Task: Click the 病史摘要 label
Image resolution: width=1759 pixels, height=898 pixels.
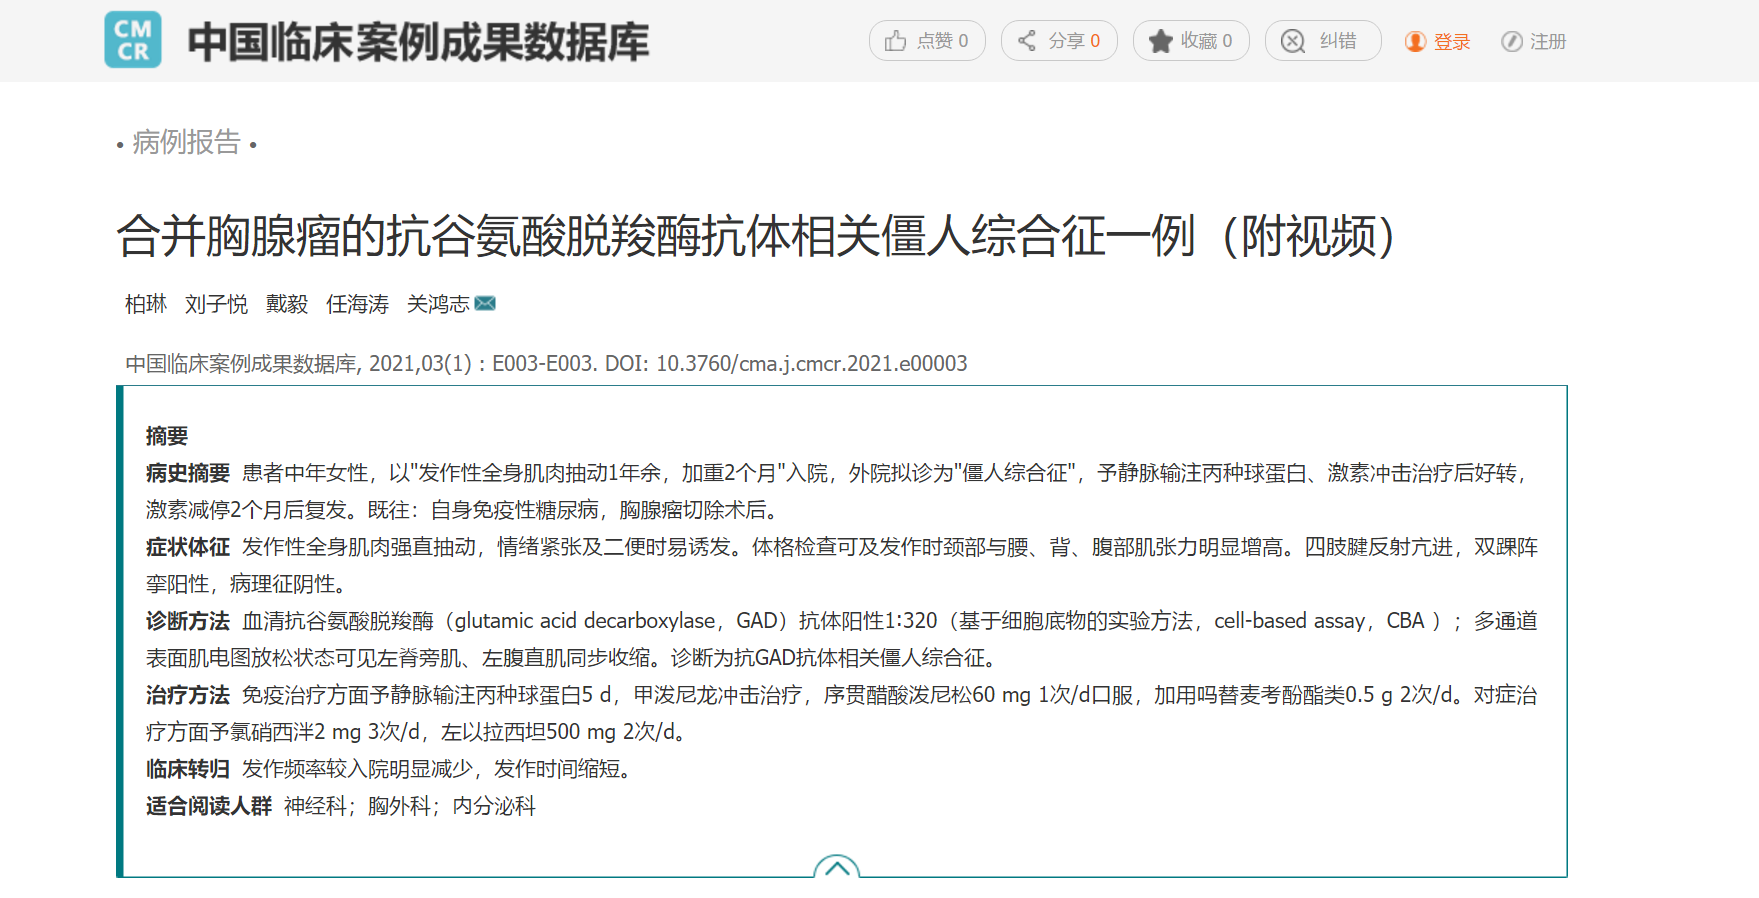Action: 188,473
